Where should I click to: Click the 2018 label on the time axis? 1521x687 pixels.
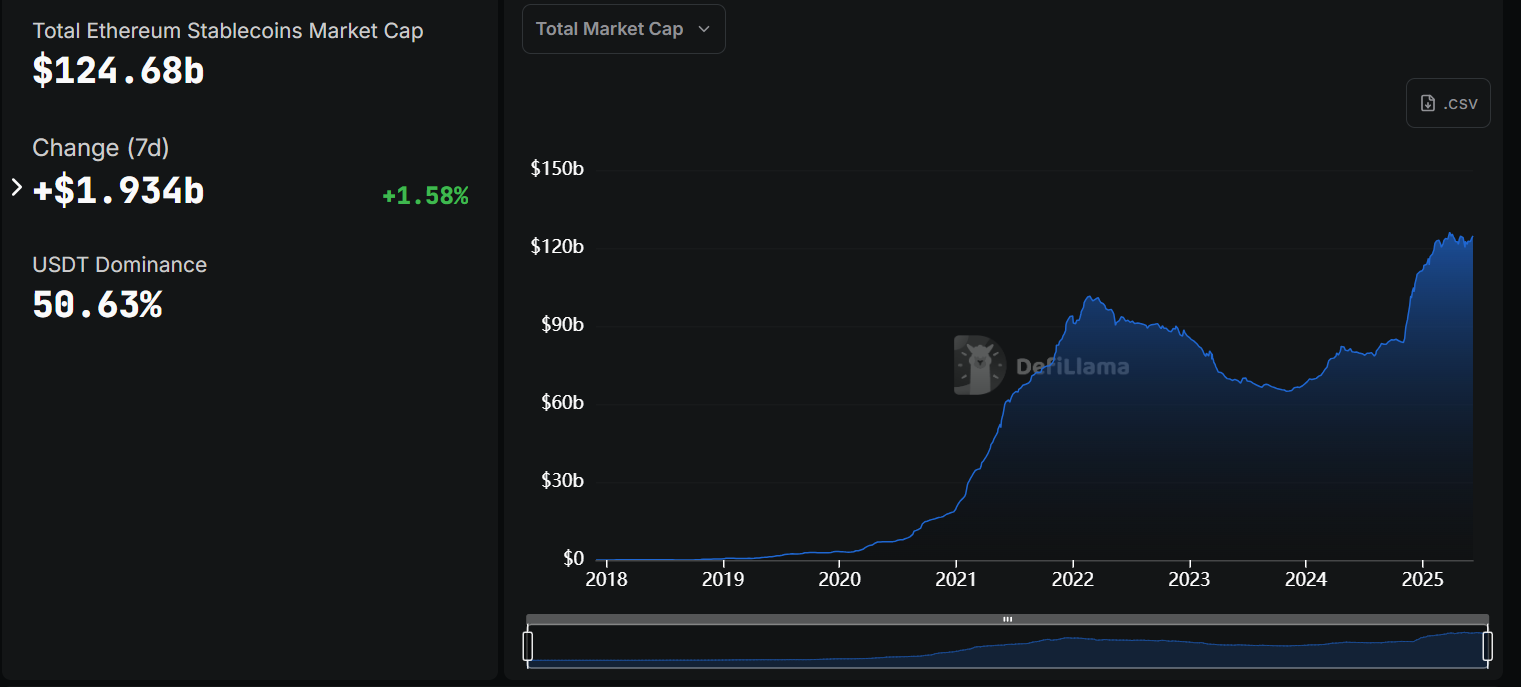[x=606, y=579]
